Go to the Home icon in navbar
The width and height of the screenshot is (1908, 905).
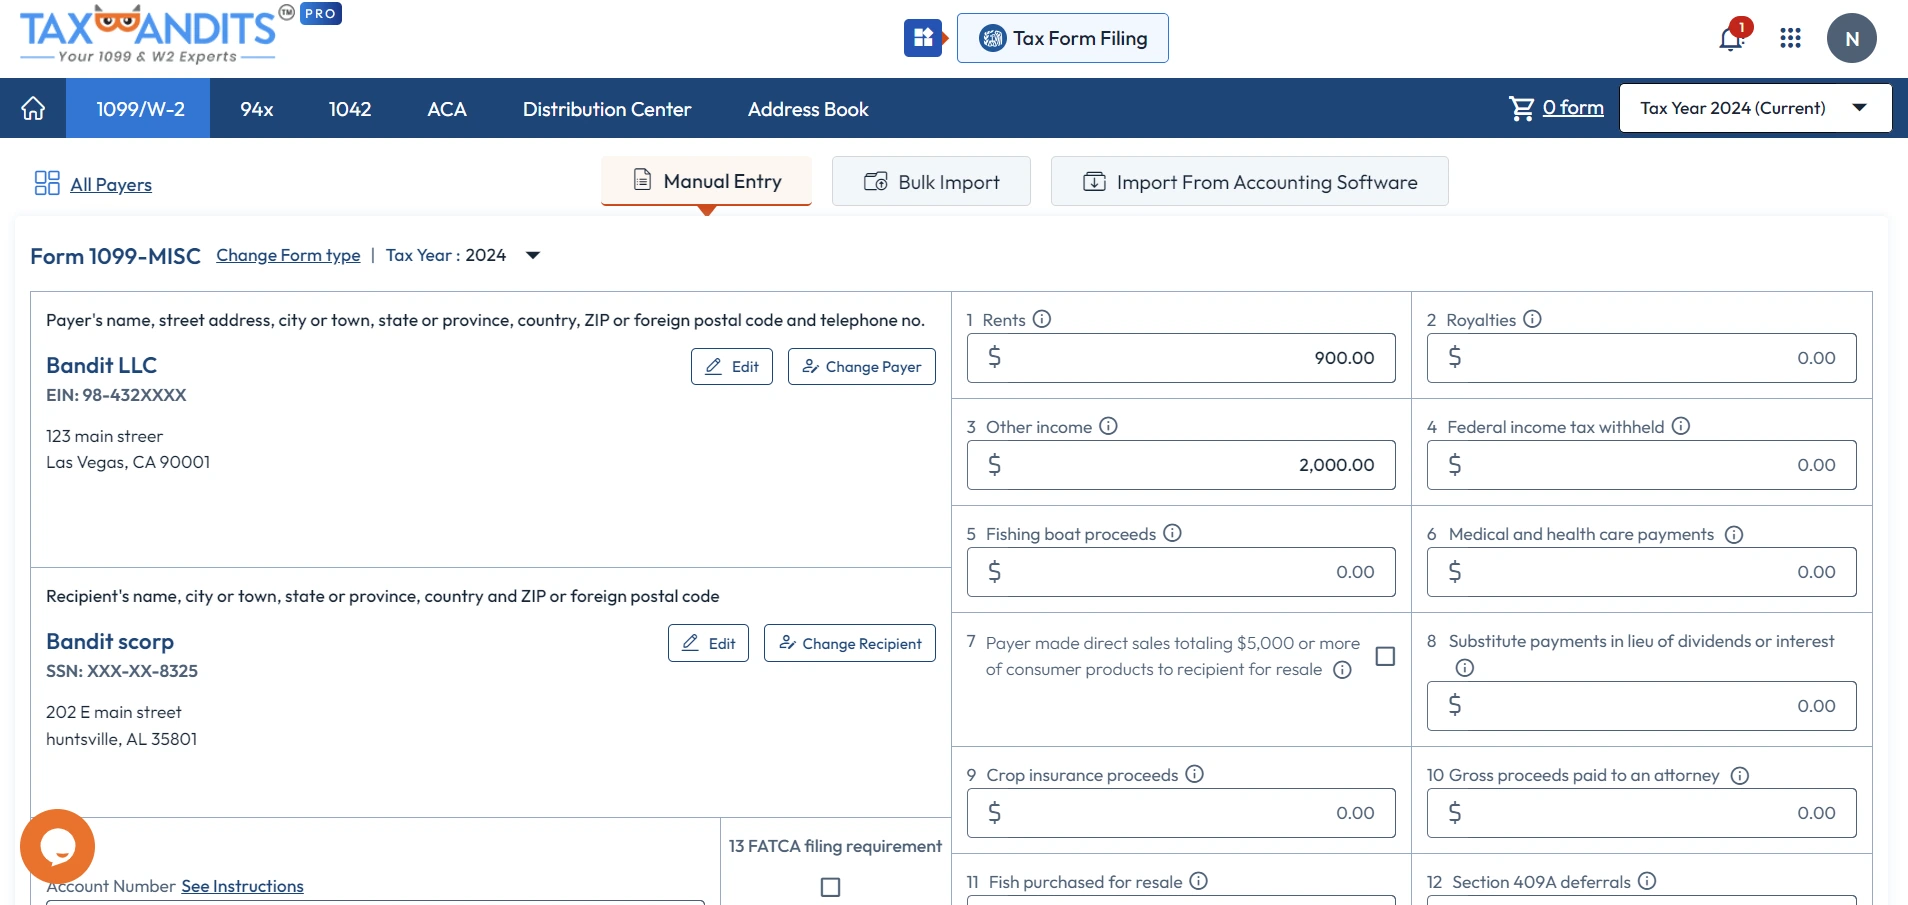tap(33, 108)
